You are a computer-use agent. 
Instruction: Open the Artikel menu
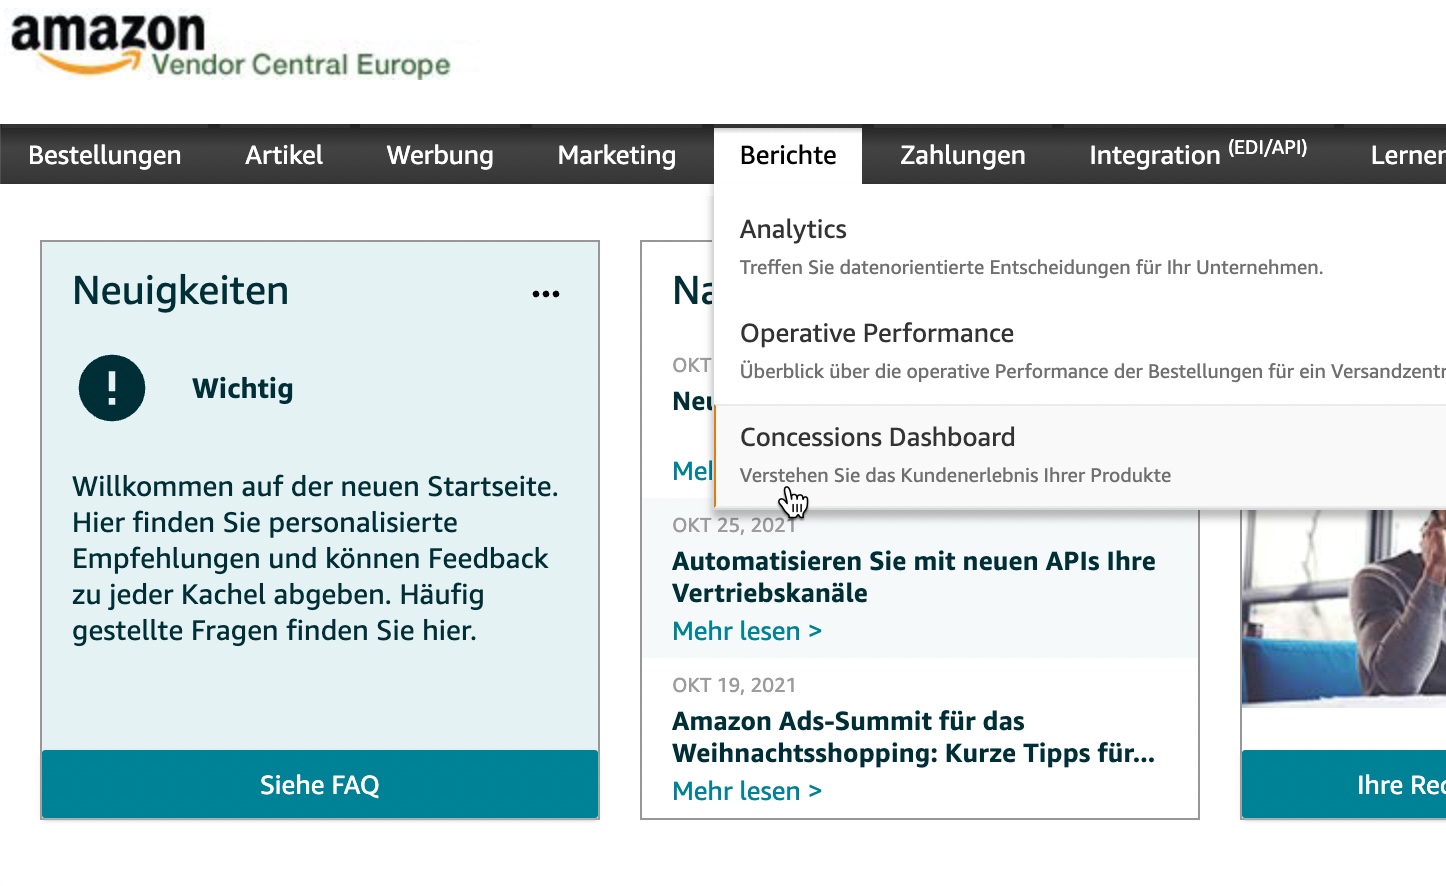pyautogui.click(x=284, y=155)
